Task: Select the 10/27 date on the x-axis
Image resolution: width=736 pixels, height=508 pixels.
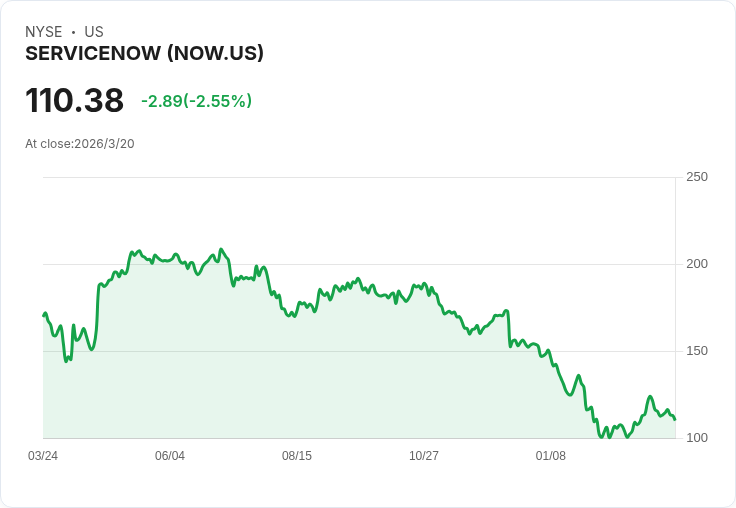Action: (x=424, y=456)
